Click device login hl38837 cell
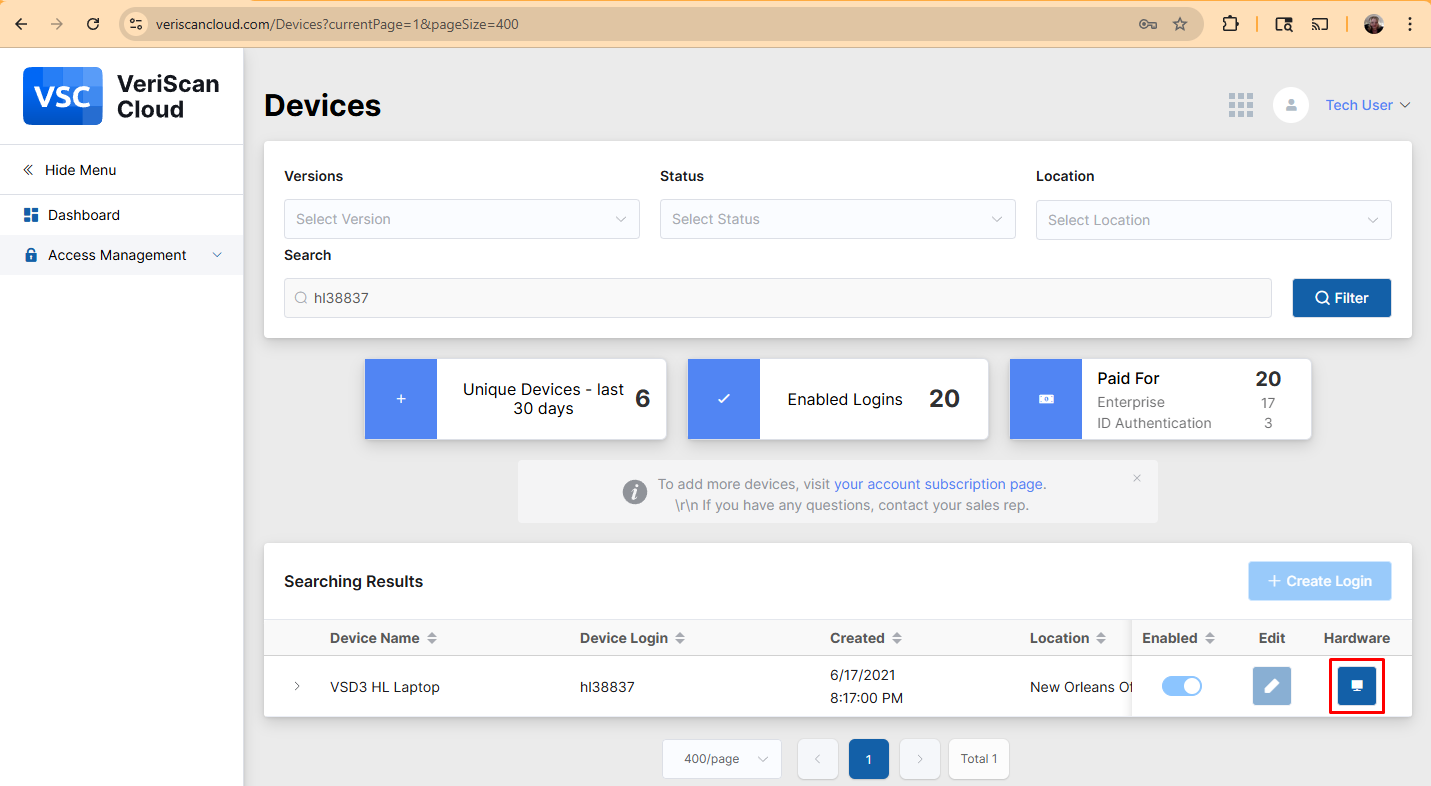 click(607, 687)
